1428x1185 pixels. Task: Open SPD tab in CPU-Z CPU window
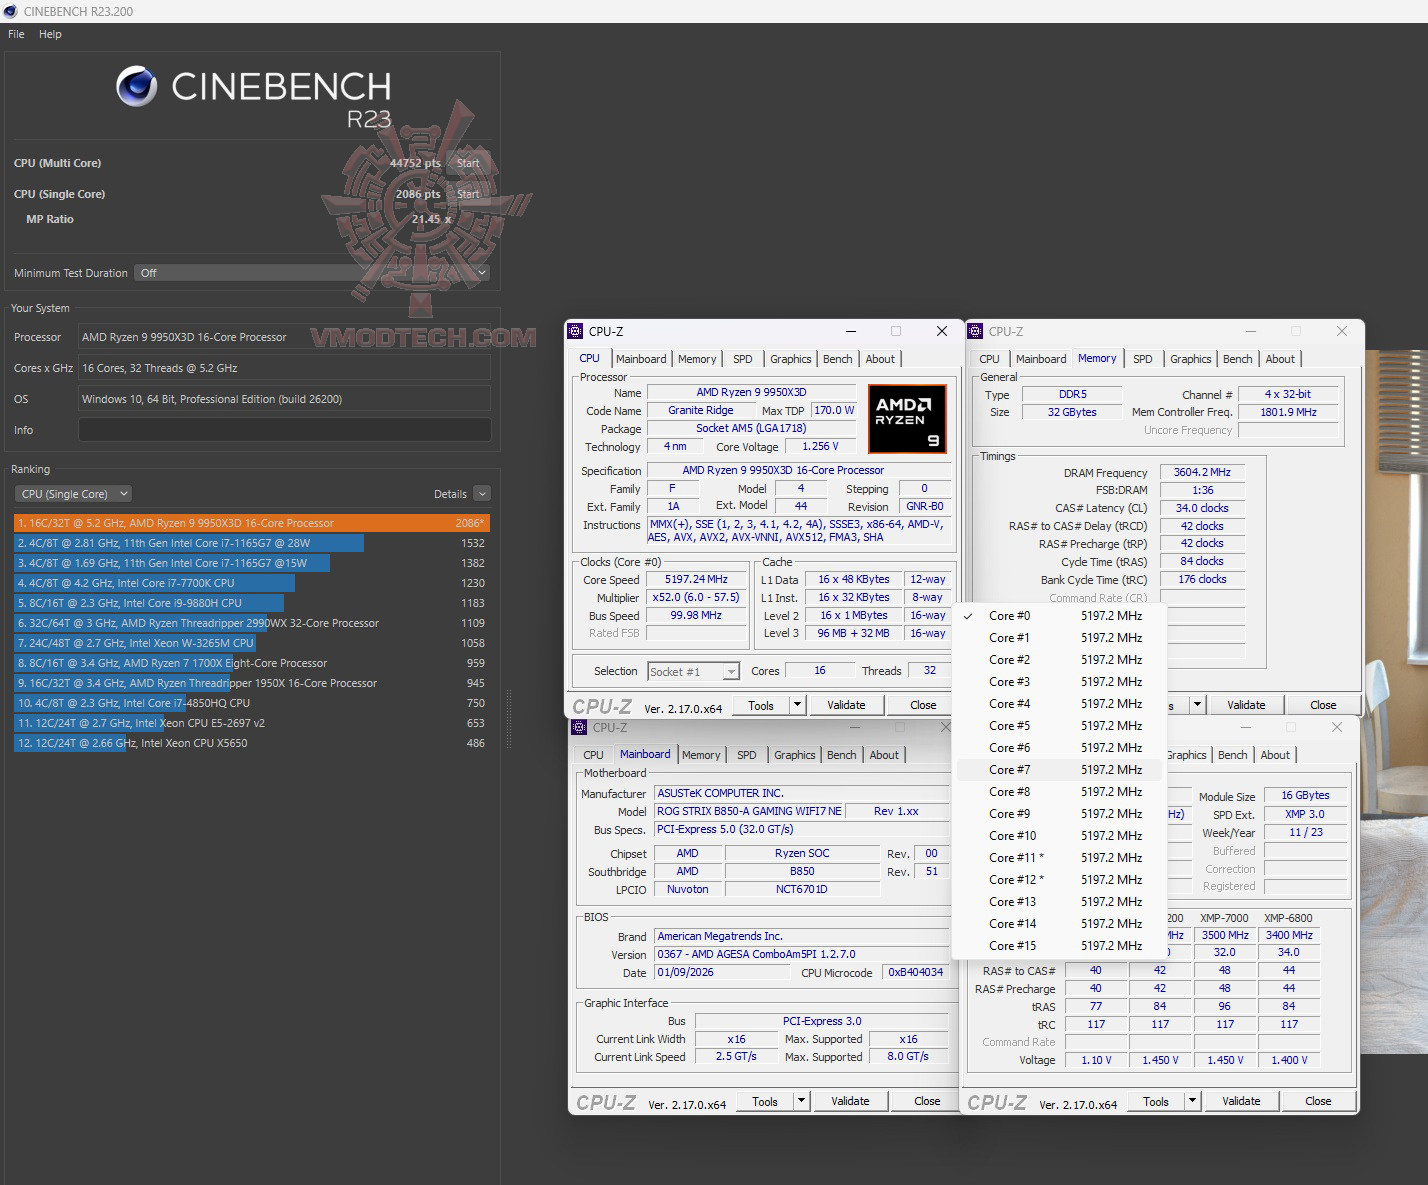point(742,359)
